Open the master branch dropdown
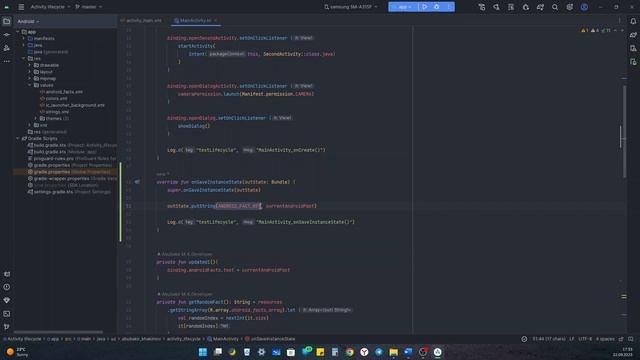The image size is (640, 360). (x=89, y=7)
